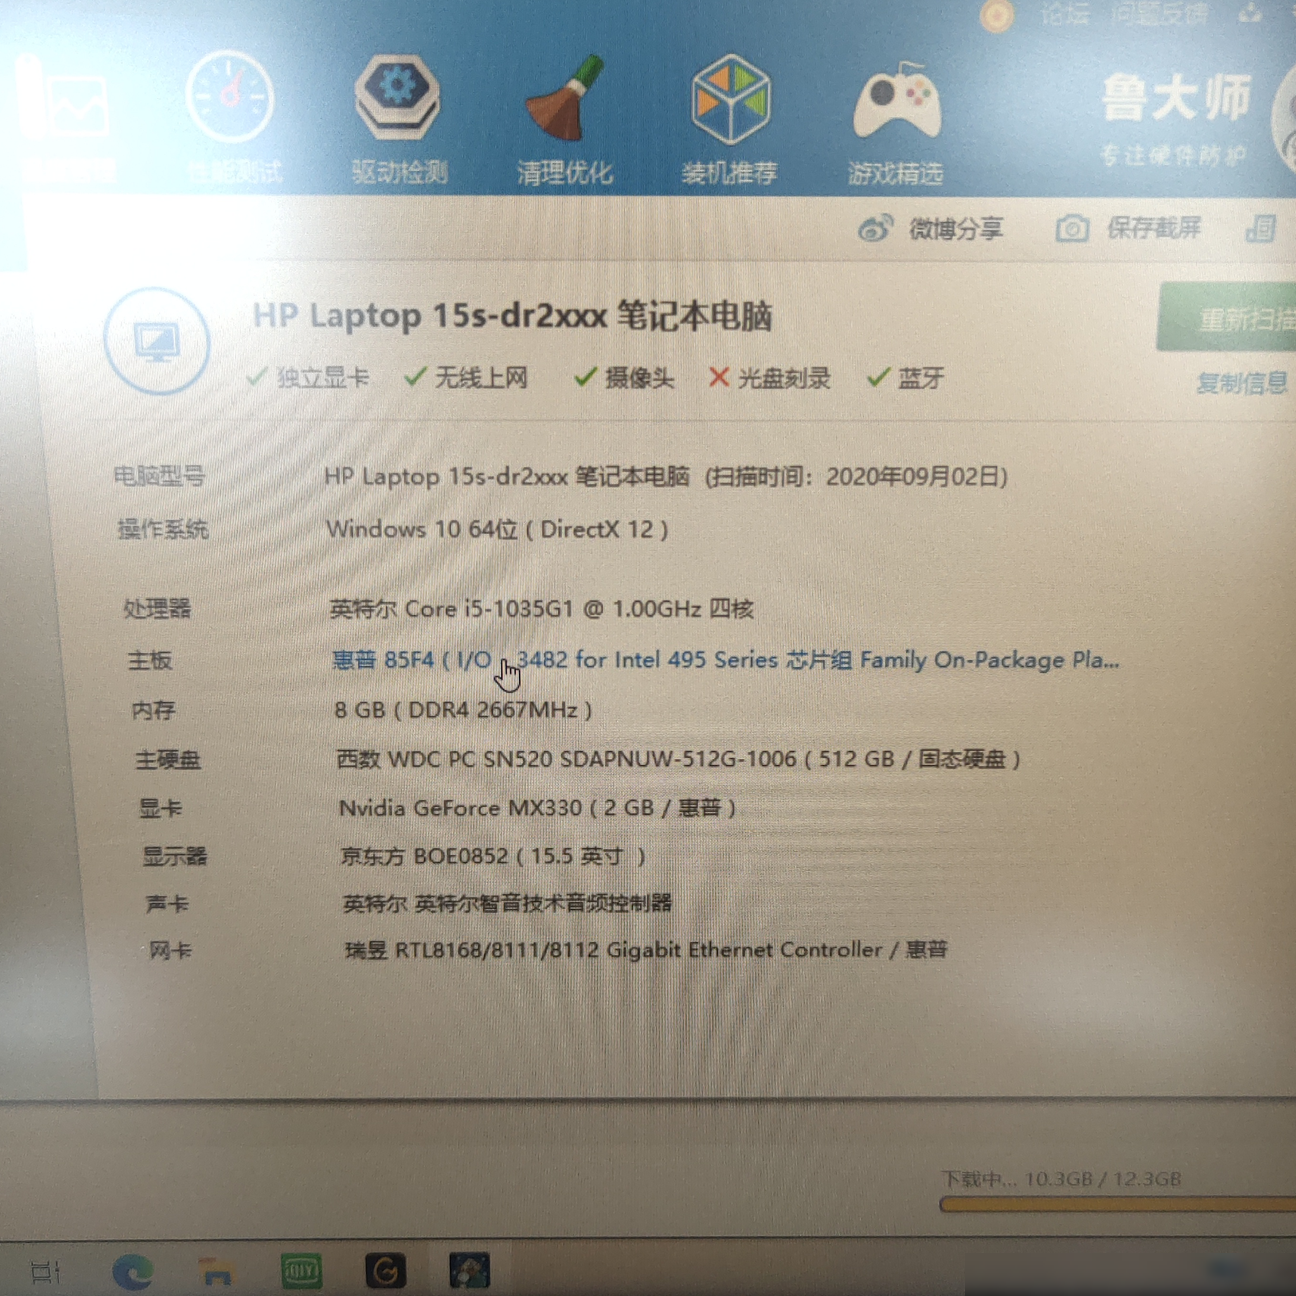
Task: Click the HP Laptop 15s-dr2xxx heading
Action: click(512, 315)
